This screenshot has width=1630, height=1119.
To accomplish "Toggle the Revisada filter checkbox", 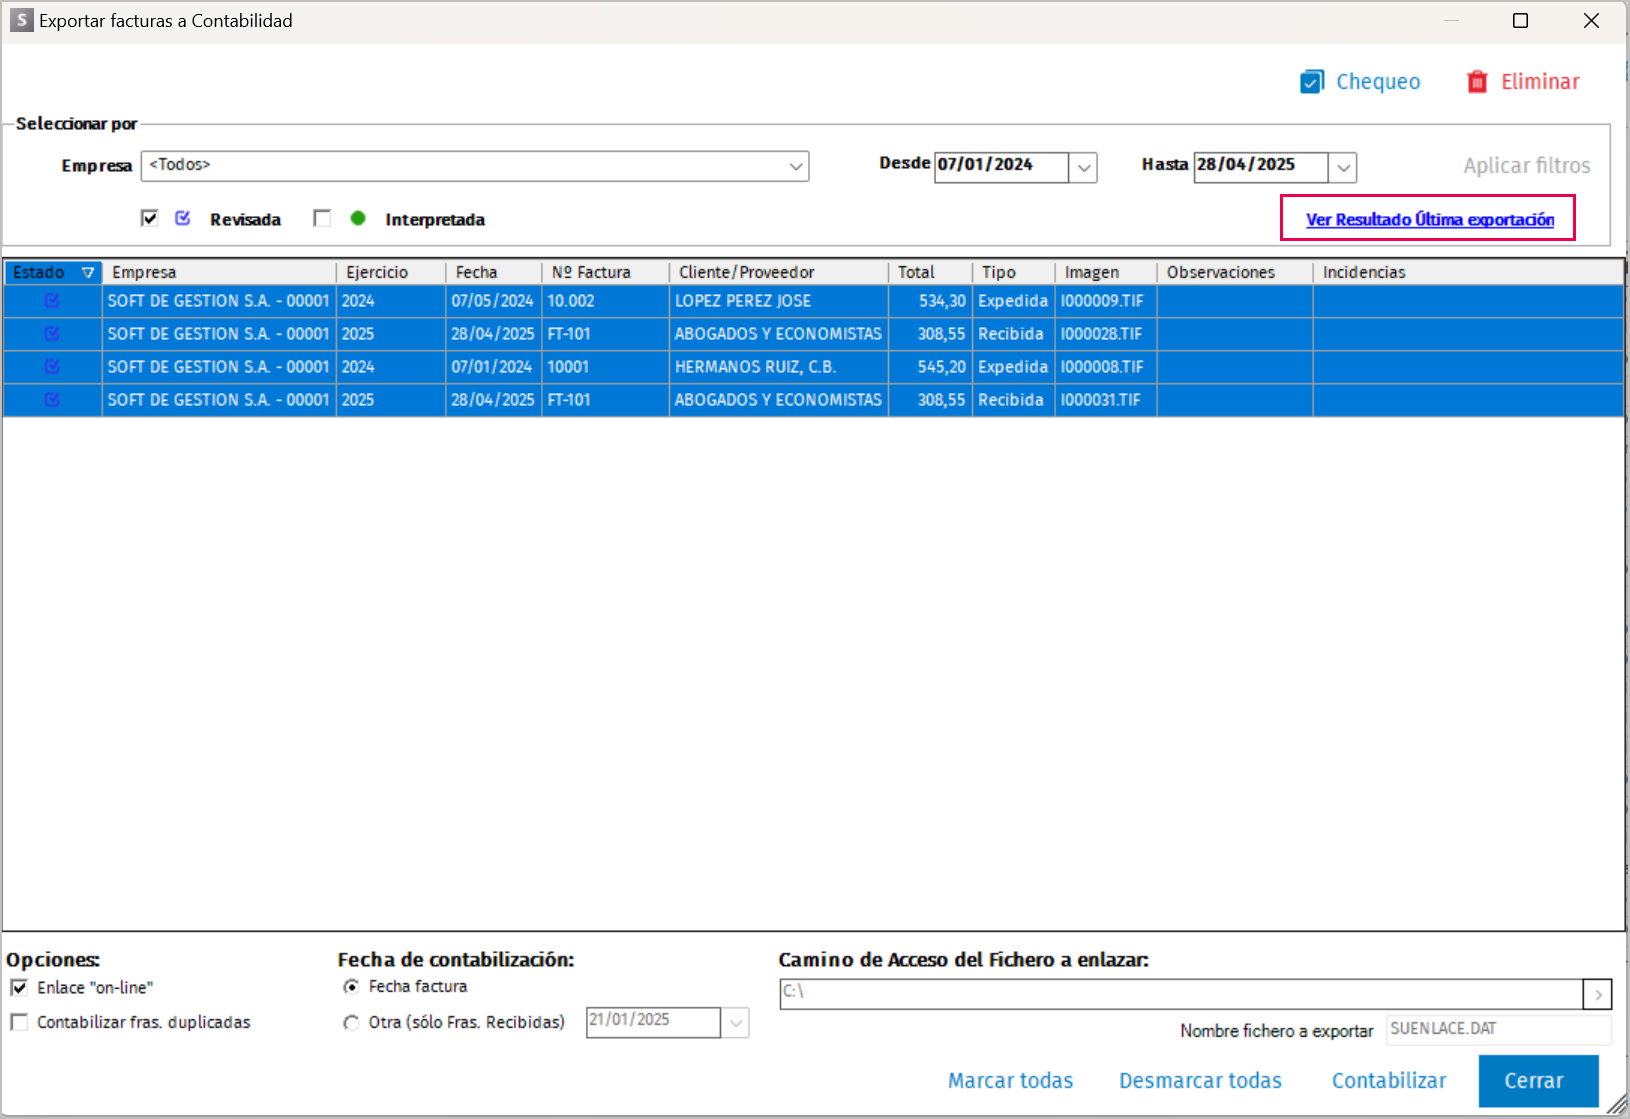I will pos(150,218).
